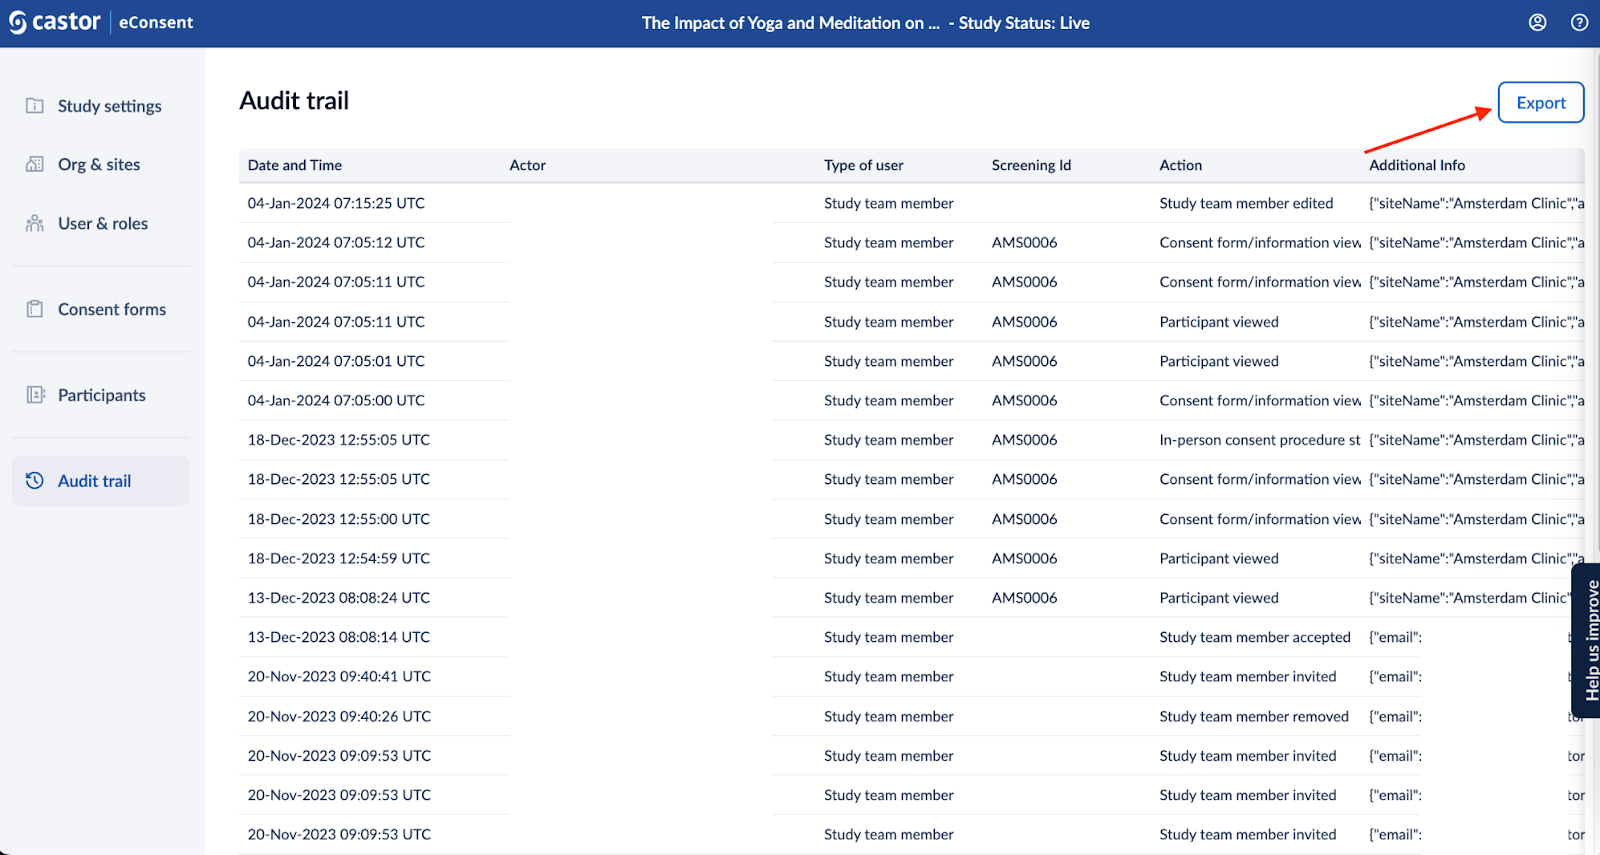The image size is (1600, 855).
Task: Click Participant viewed in the 18-Dec-2023 12:54:59 row
Action: pos(1219,558)
